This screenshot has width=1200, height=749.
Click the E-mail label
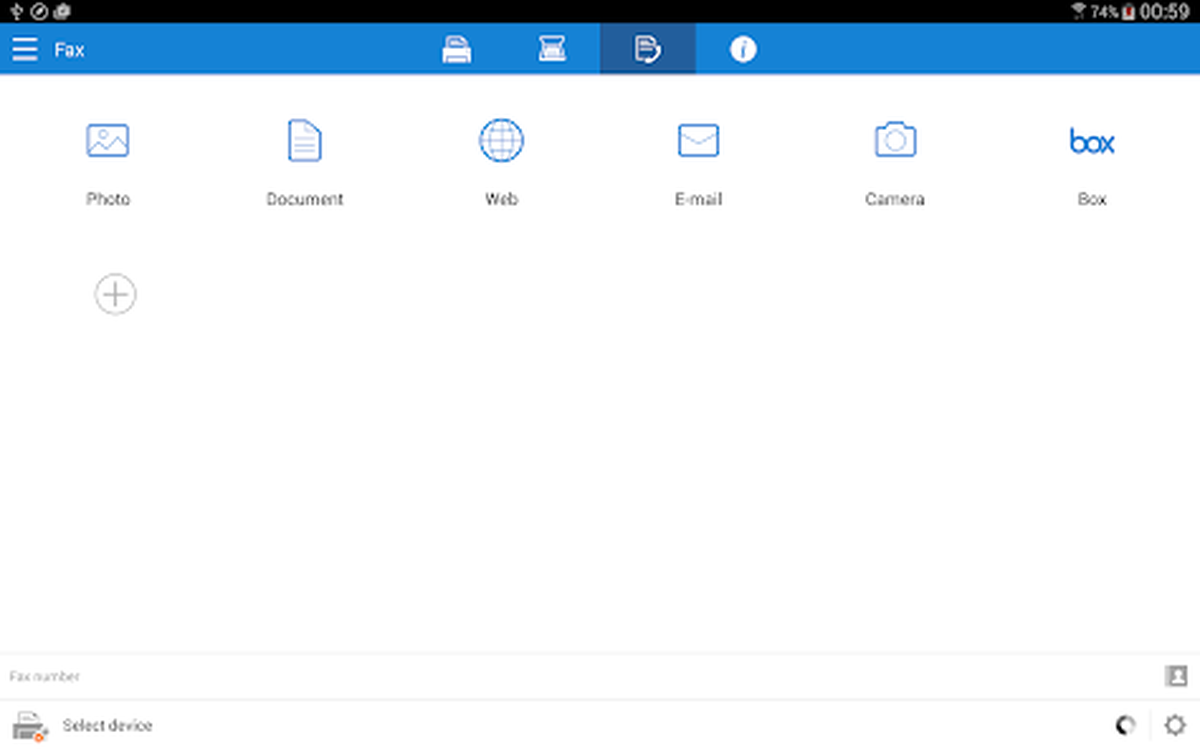click(698, 199)
